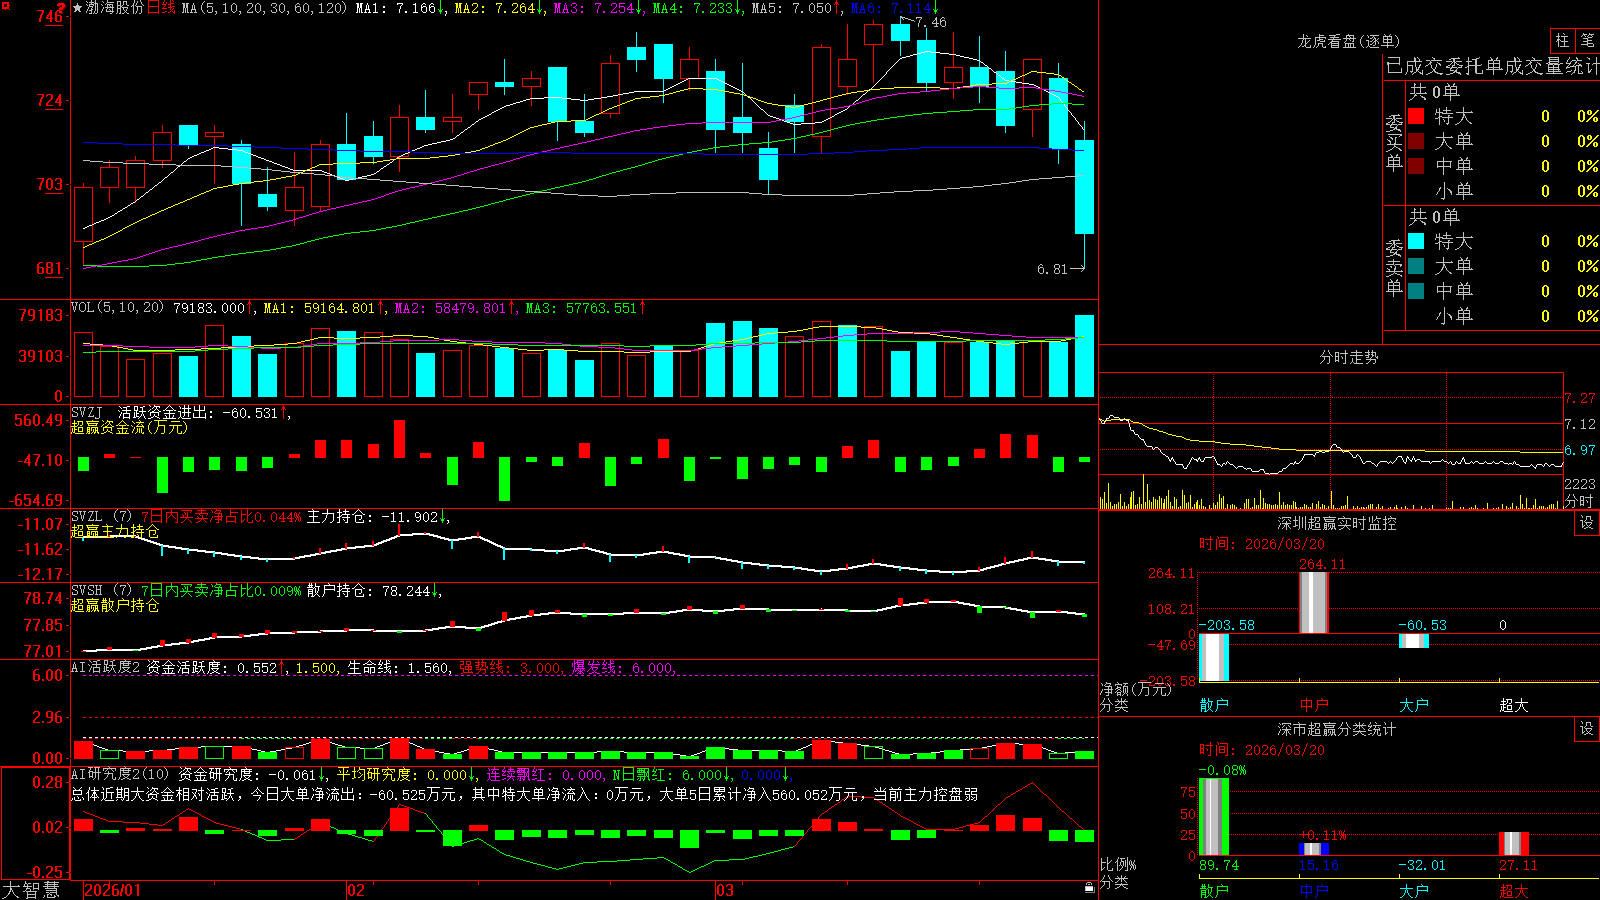This screenshot has height=900, width=1600.
Task: Open MA(5,10,20,30,60,120) indicator parameters
Action: [264, 8]
